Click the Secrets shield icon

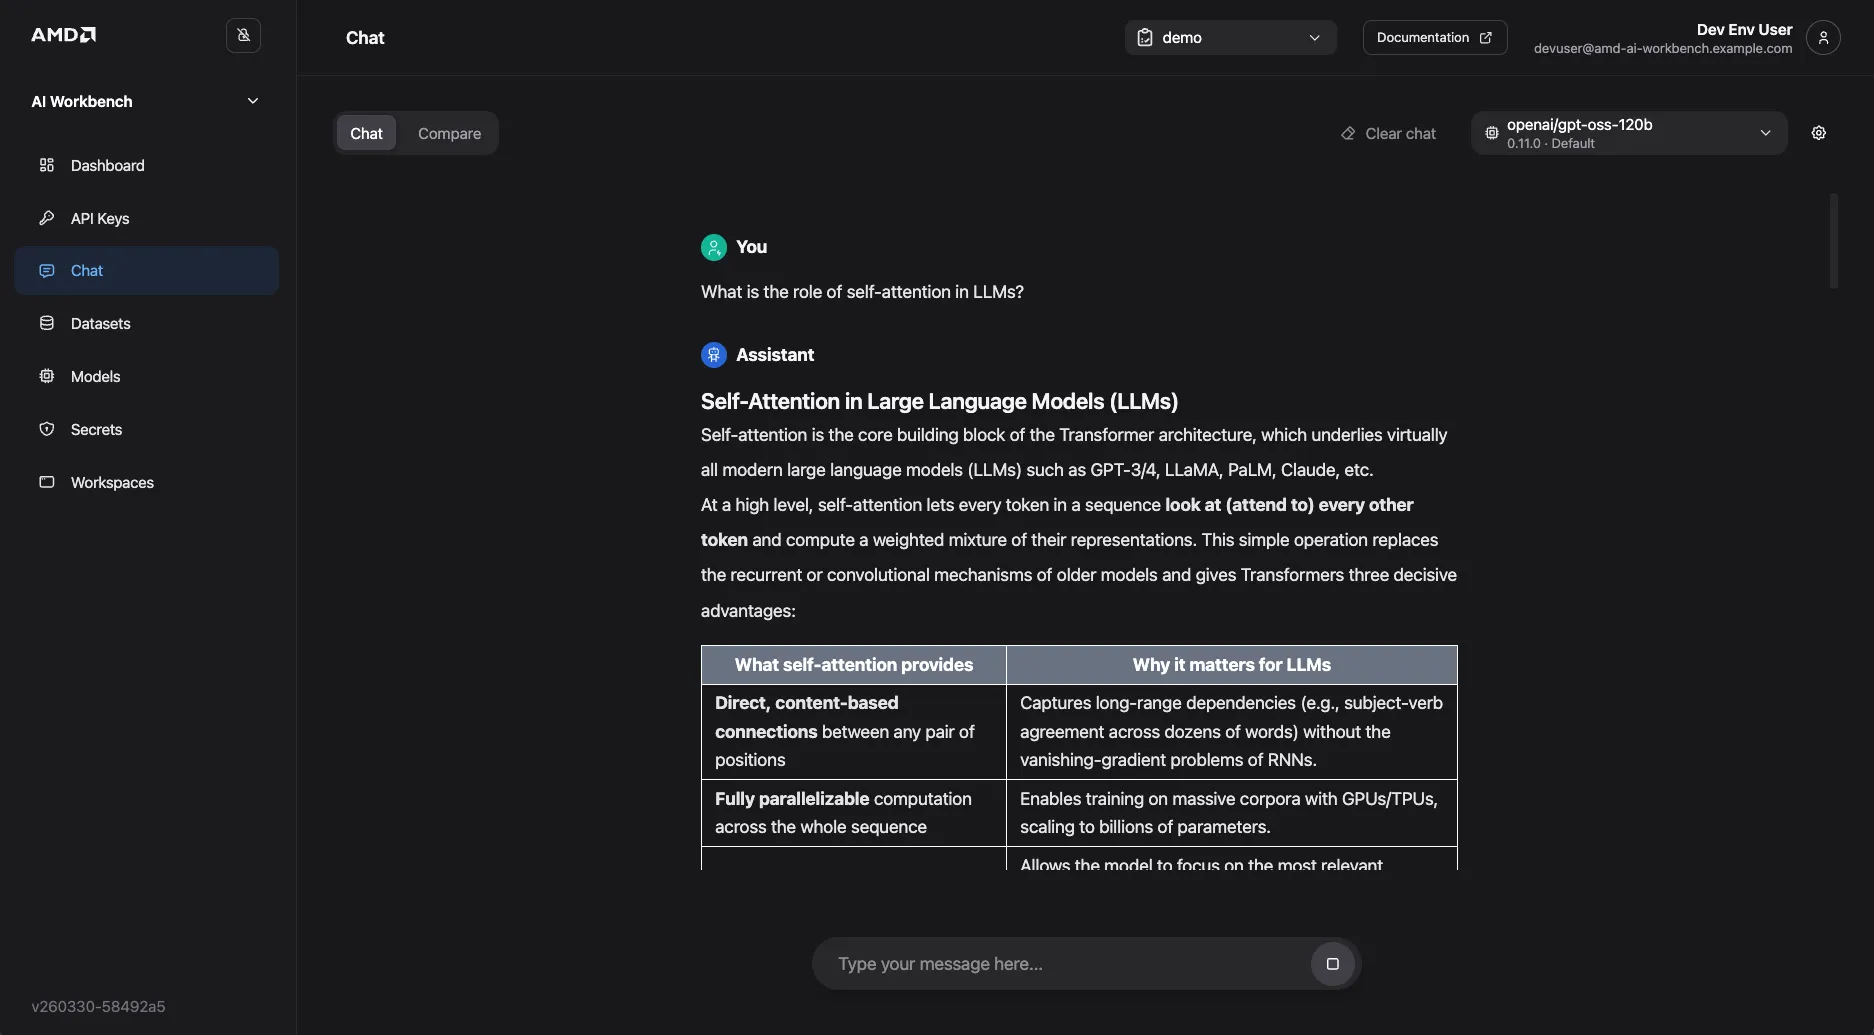[x=47, y=429]
